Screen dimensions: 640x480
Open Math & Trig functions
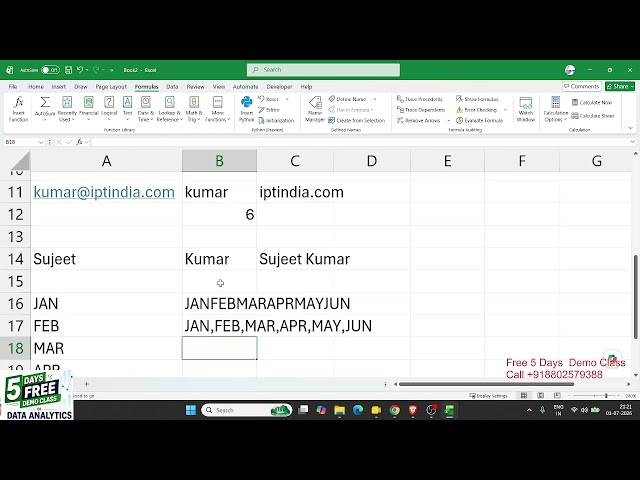[194, 109]
